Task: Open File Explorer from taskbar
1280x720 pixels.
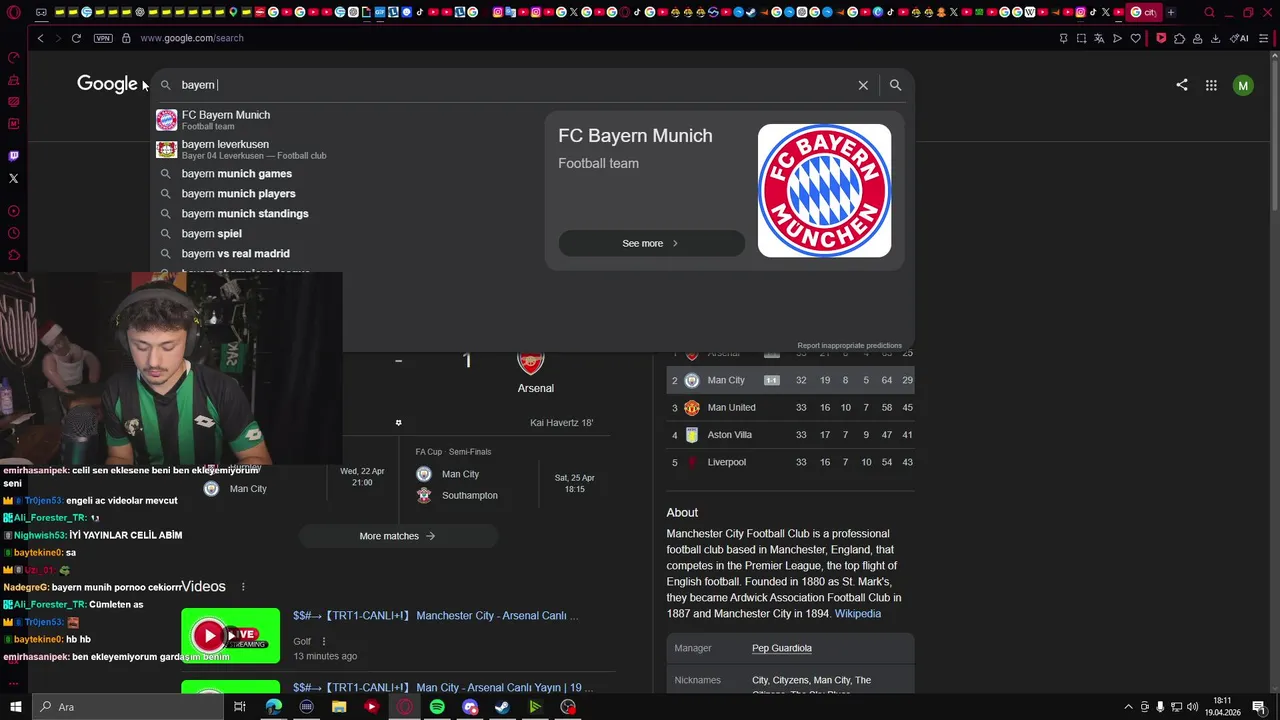Action: click(339, 707)
